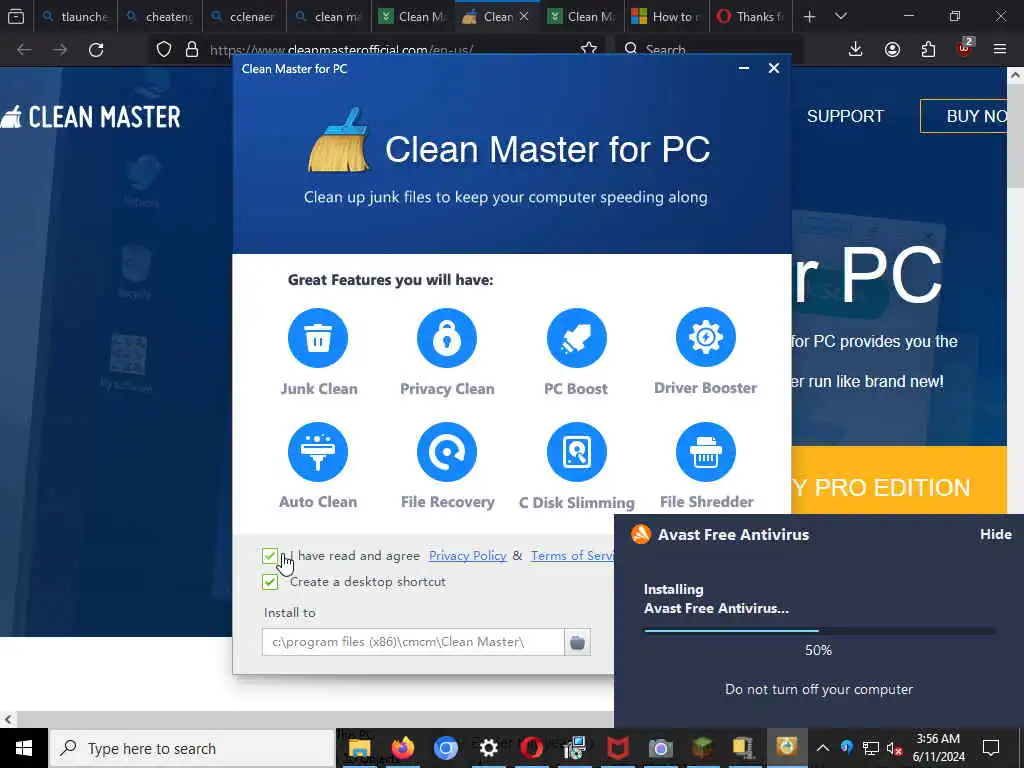Viewport: 1024px width, 768px height.
Task: Open Minecraft block icon in taskbar
Action: pos(703,748)
